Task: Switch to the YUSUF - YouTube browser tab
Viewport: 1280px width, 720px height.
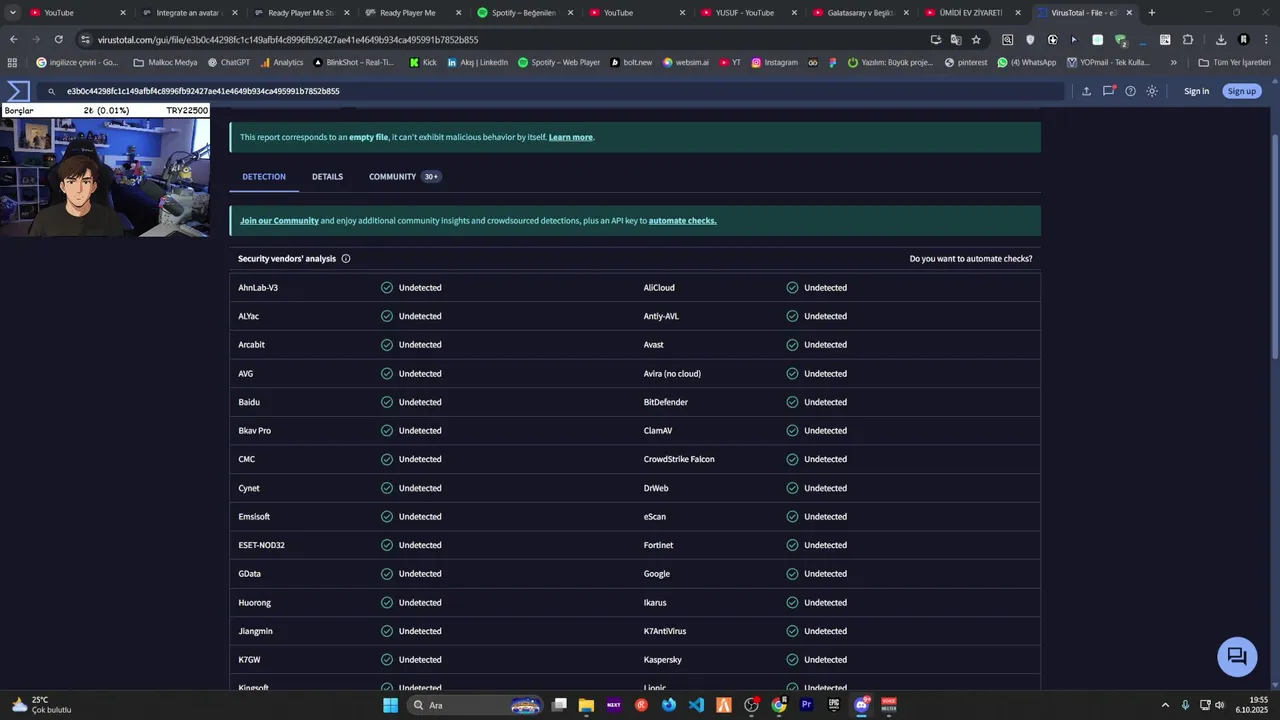Action: point(751,13)
